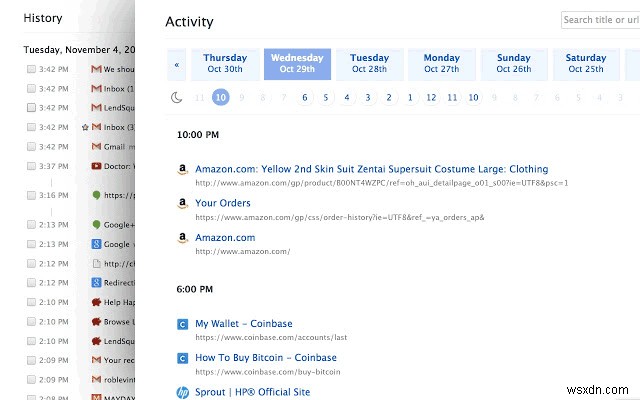The image size is (640, 400).
Task: Click the Amazon icon beside Yellow Supersuit entry
Action: pos(182,170)
